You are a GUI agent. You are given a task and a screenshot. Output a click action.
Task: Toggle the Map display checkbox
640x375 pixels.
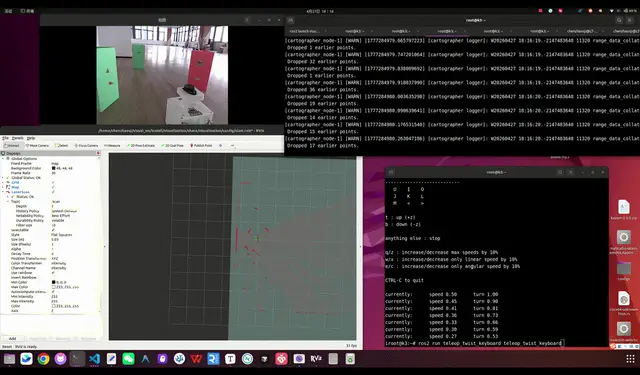(53, 187)
